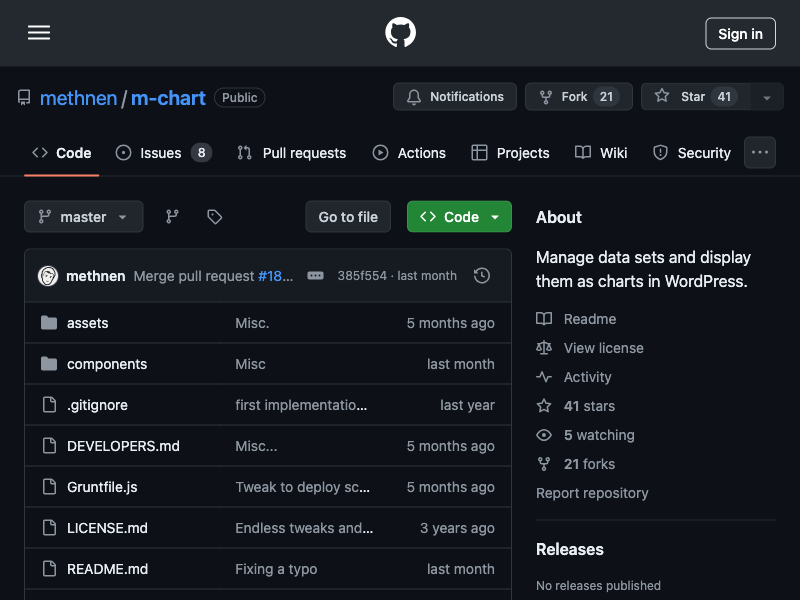The width and height of the screenshot is (800, 600).
Task: Click the components folder icon
Action: tap(49, 364)
